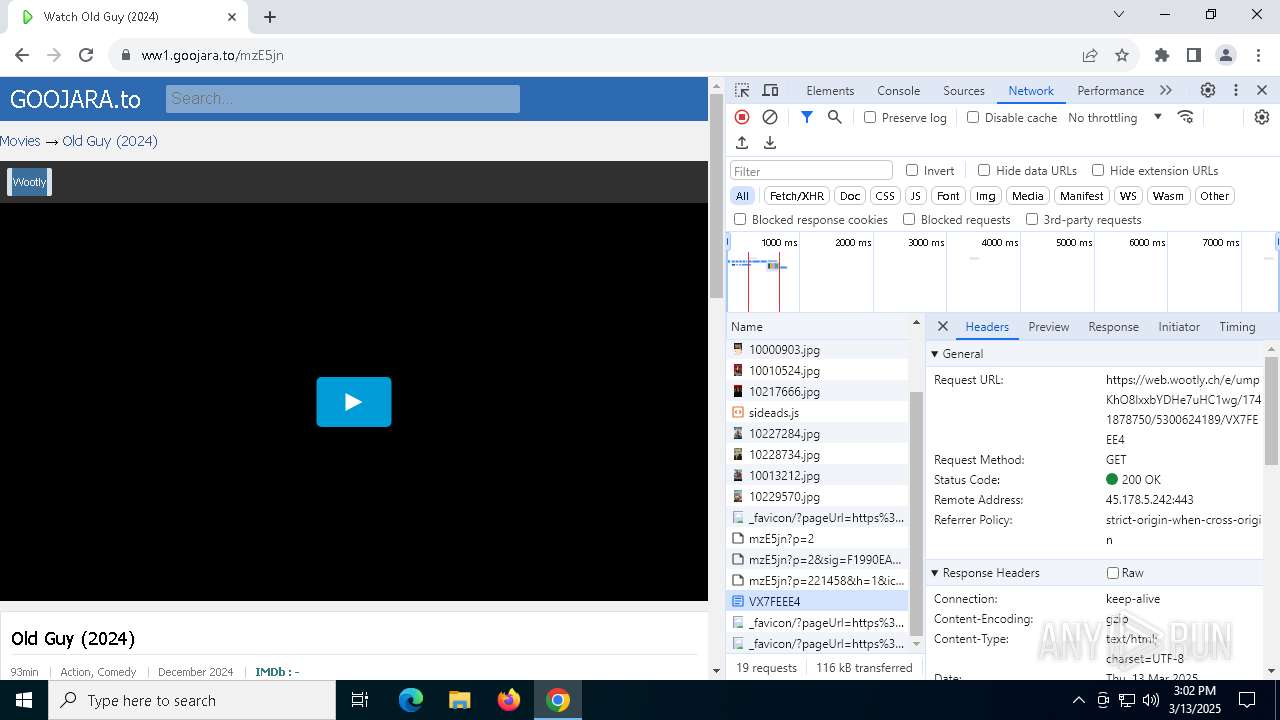This screenshot has width=1280, height=720.
Task: Open the Timing tab
Action: click(1237, 326)
